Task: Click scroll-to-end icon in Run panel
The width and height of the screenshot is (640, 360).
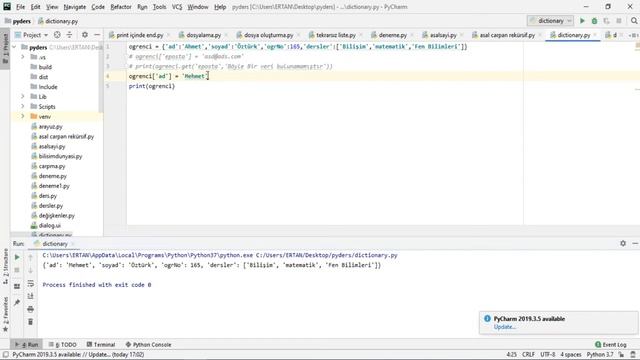Action: pyautogui.click(x=31, y=296)
